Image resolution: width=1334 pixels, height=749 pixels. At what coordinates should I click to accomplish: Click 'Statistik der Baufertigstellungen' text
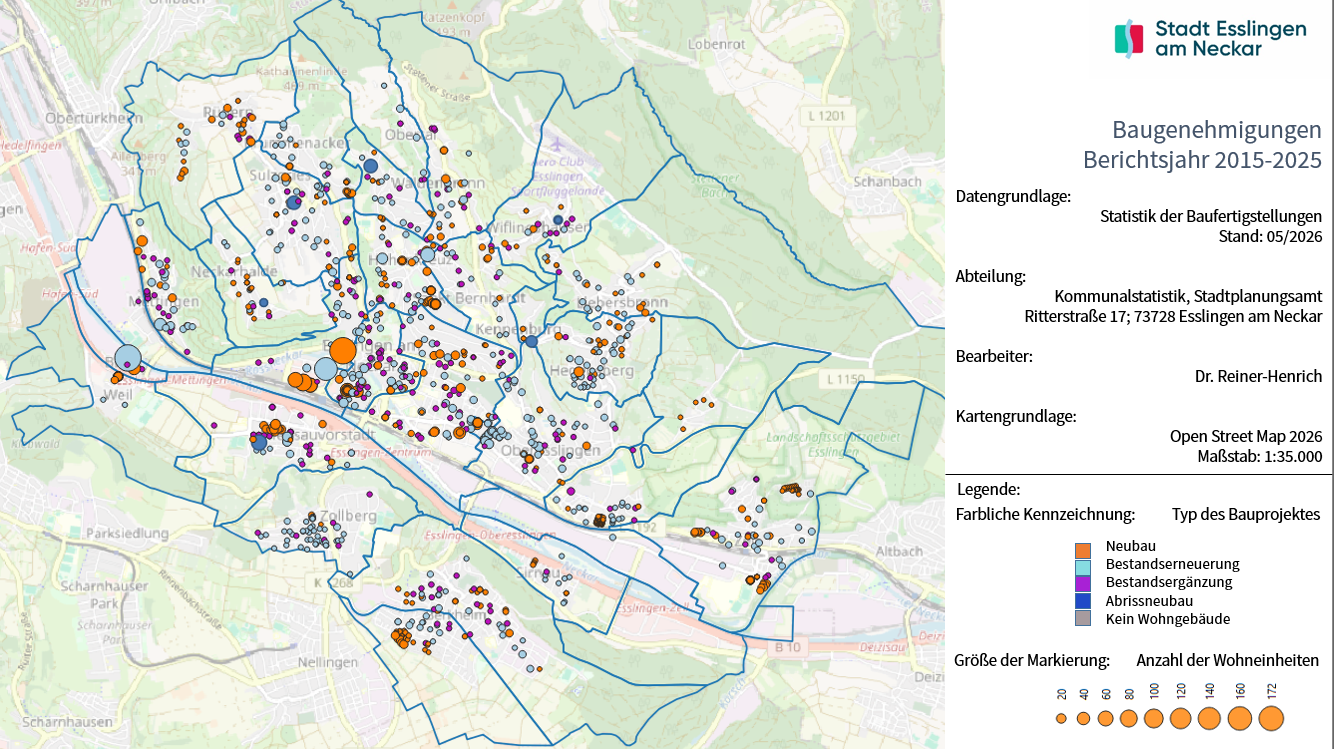[x=1211, y=216]
